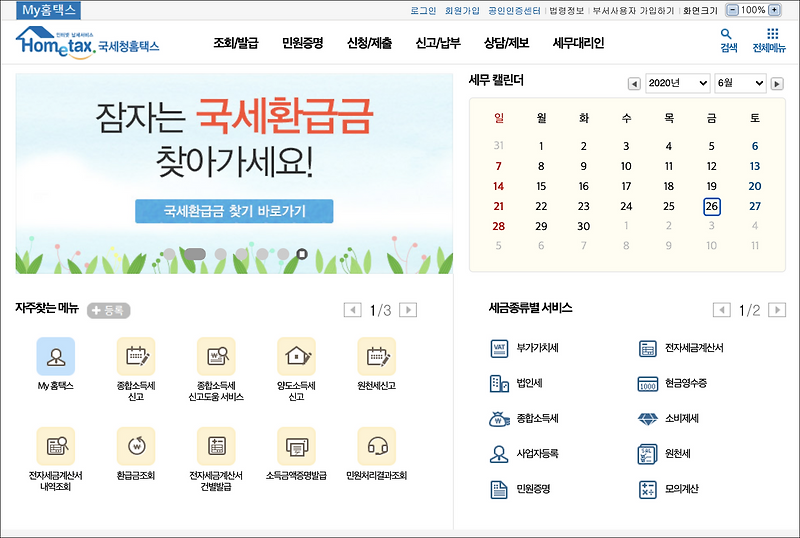Click 국세환급금 찾기 바로가기 button
The image size is (800, 538).
(234, 211)
